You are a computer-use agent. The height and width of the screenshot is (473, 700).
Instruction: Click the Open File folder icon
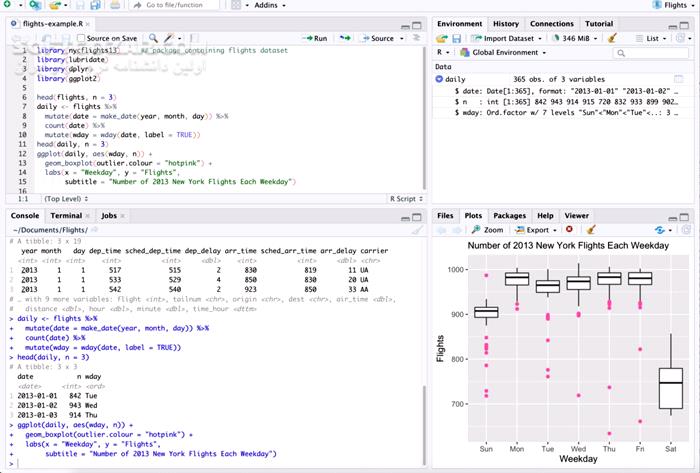[55, 5]
